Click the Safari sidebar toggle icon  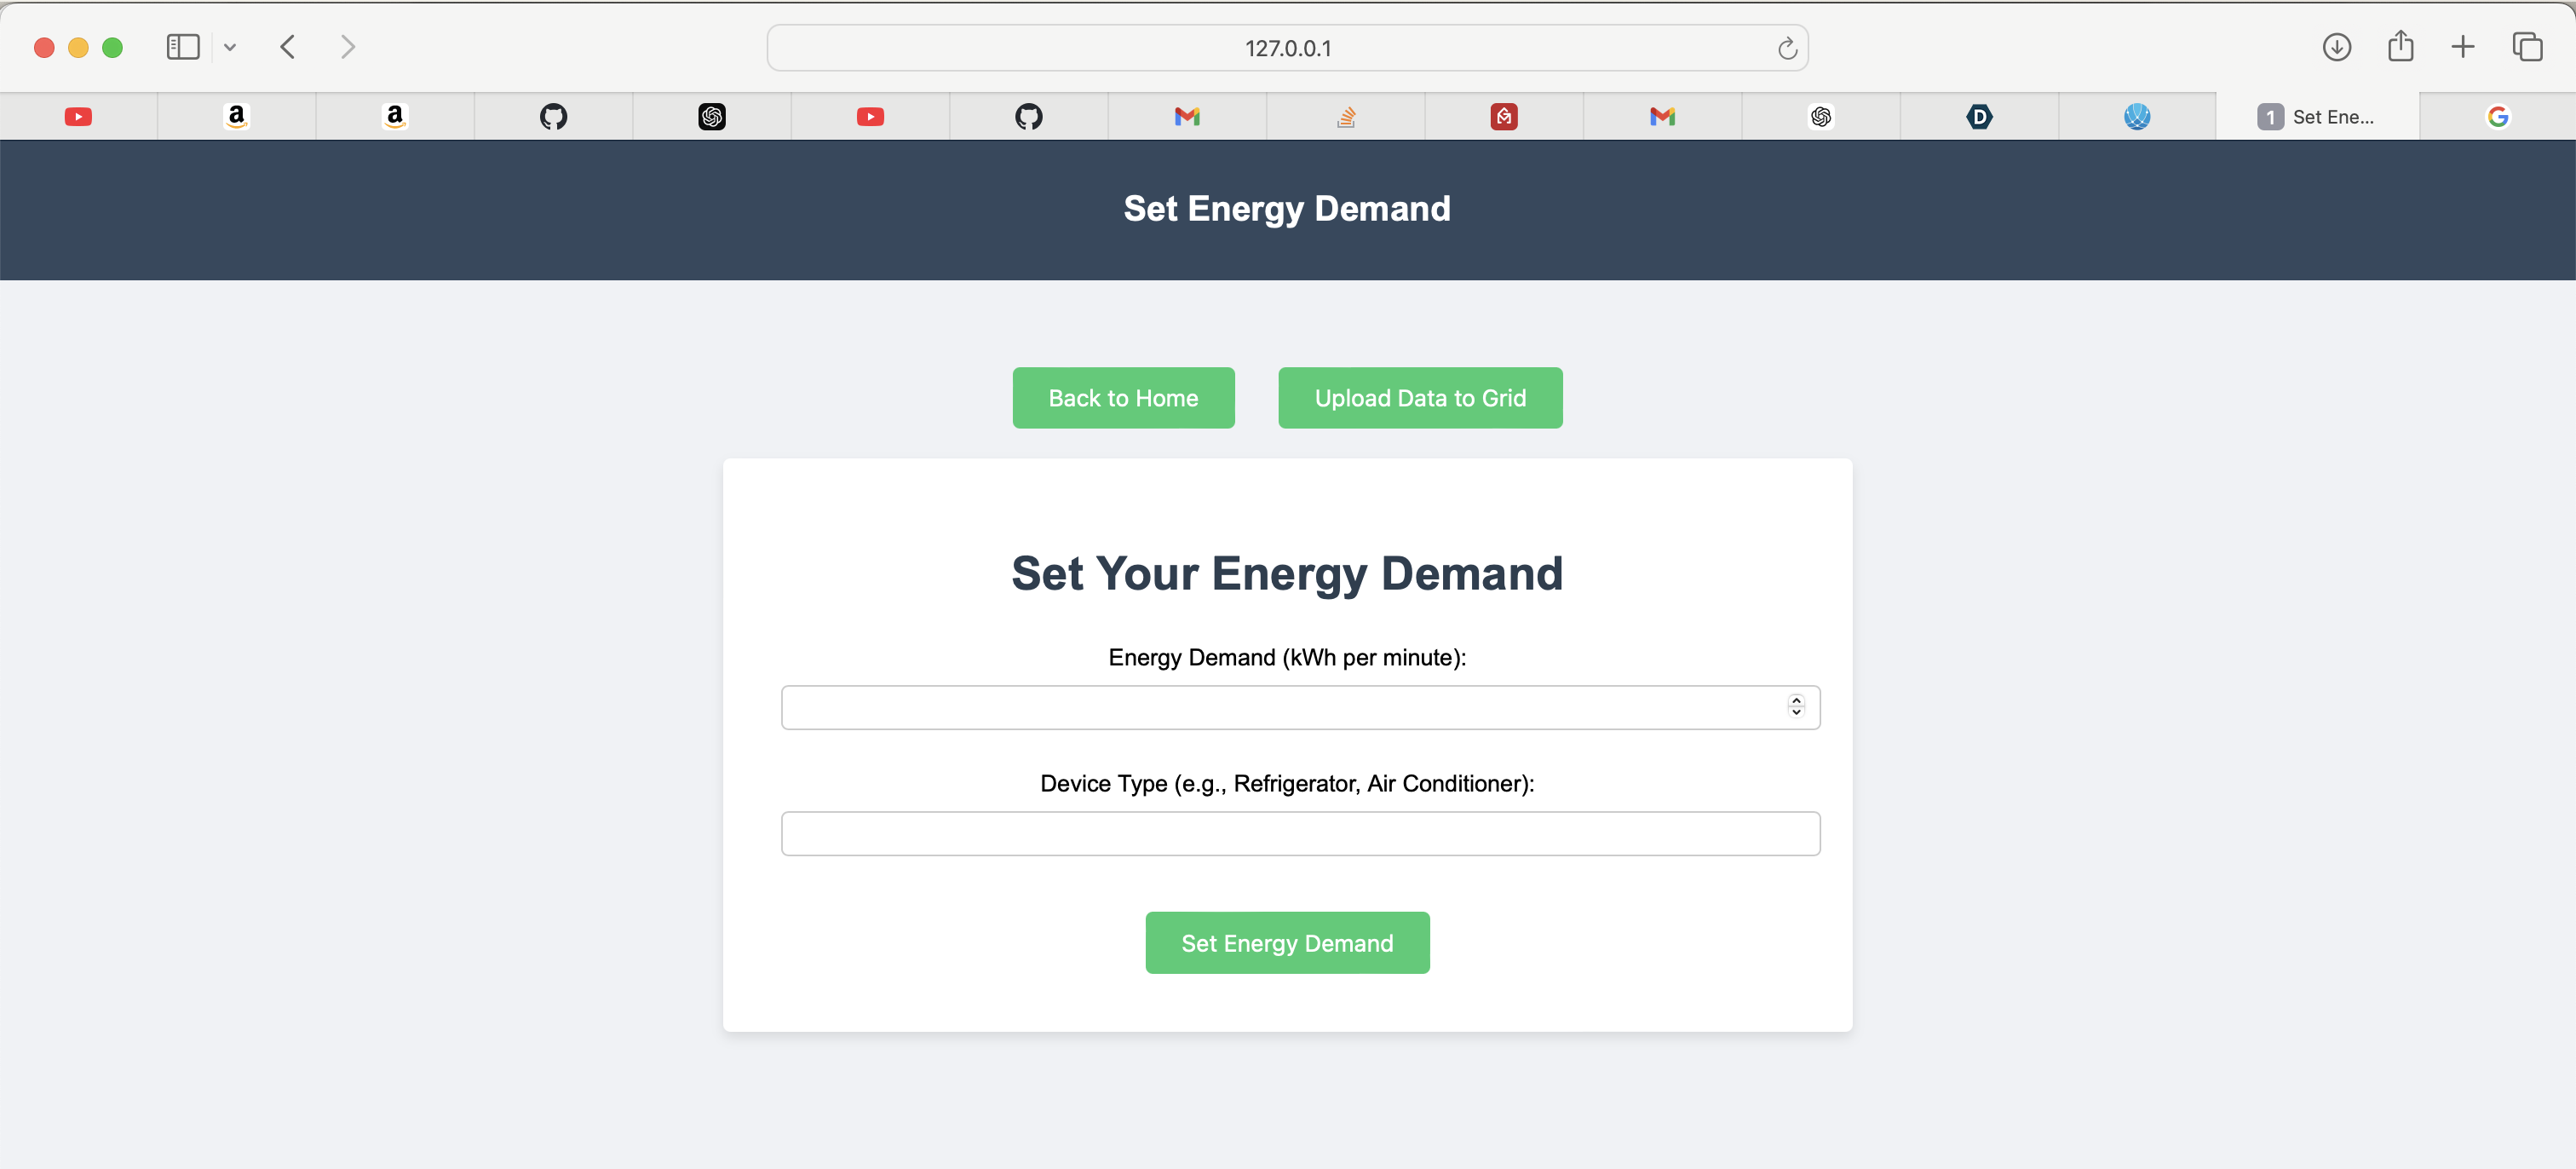coord(182,47)
